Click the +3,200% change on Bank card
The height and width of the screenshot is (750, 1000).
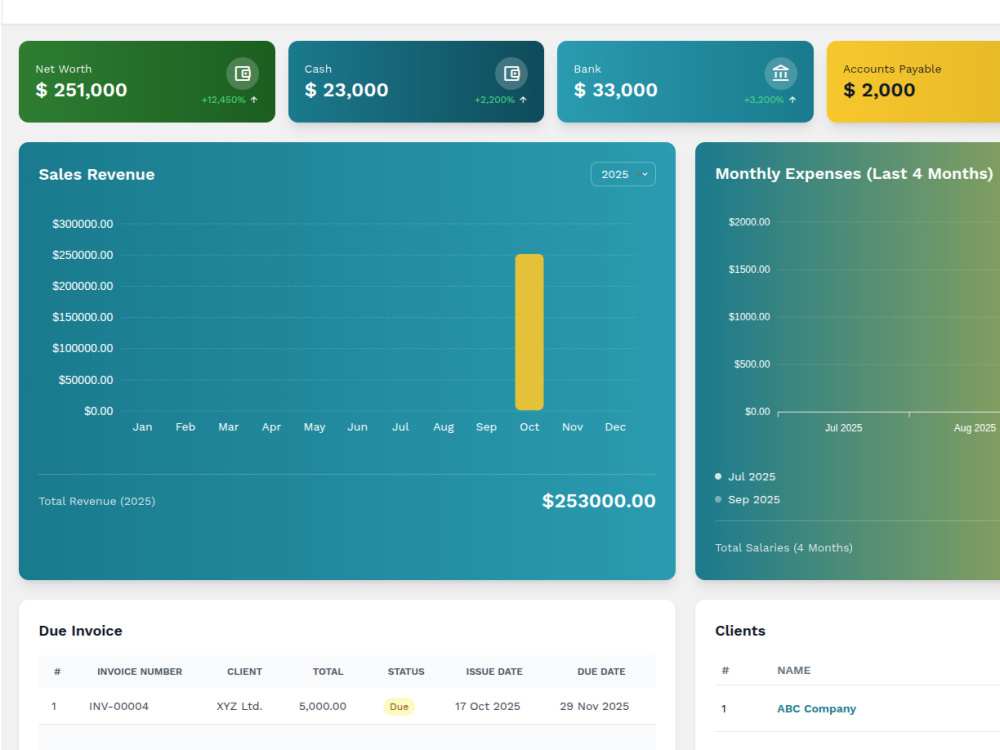coord(763,99)
